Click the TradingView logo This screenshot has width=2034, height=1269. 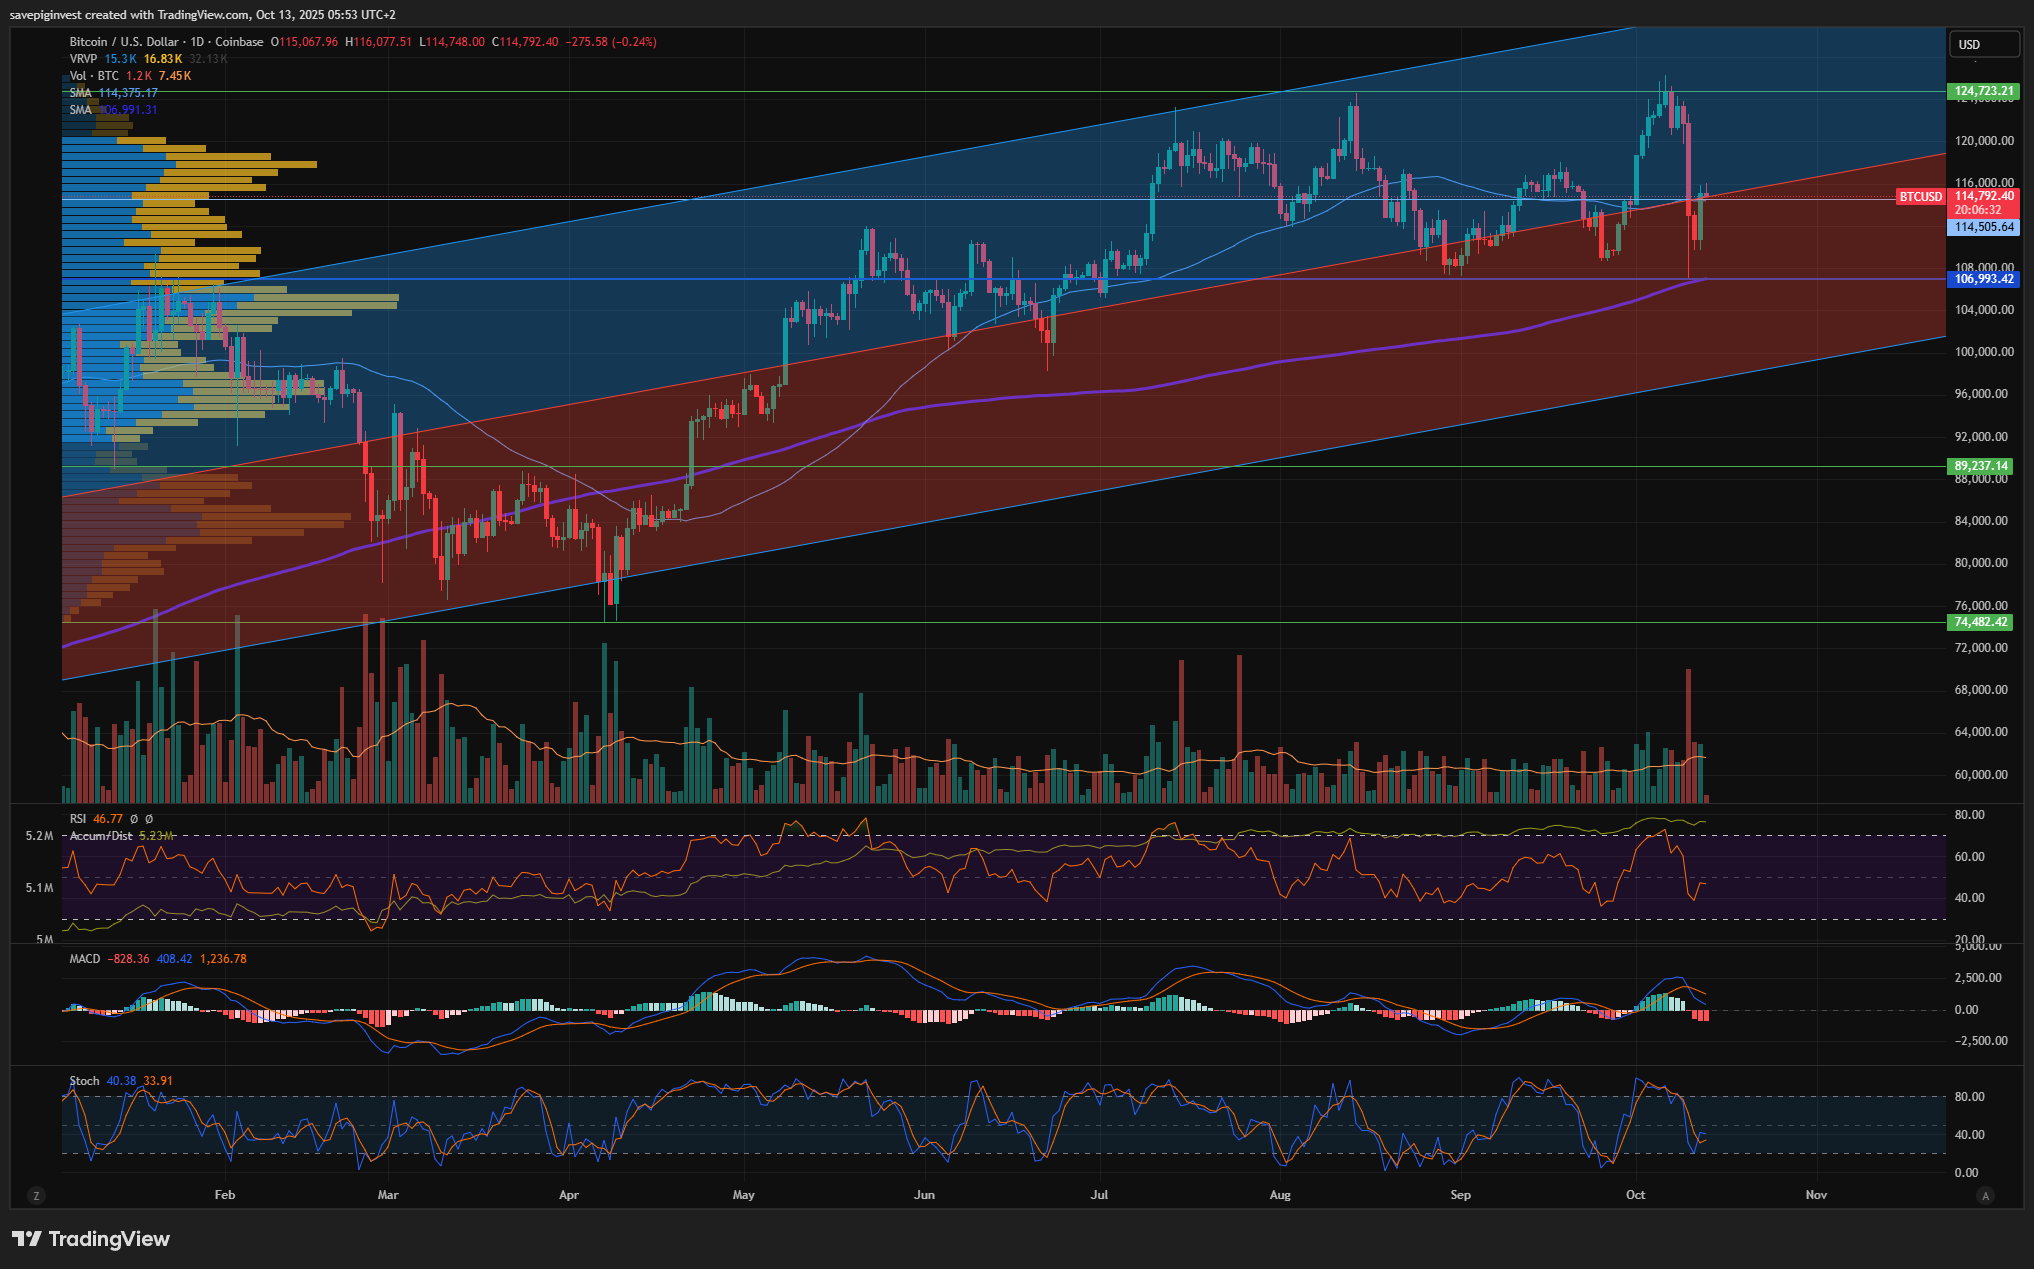(x=91, y=1239)
